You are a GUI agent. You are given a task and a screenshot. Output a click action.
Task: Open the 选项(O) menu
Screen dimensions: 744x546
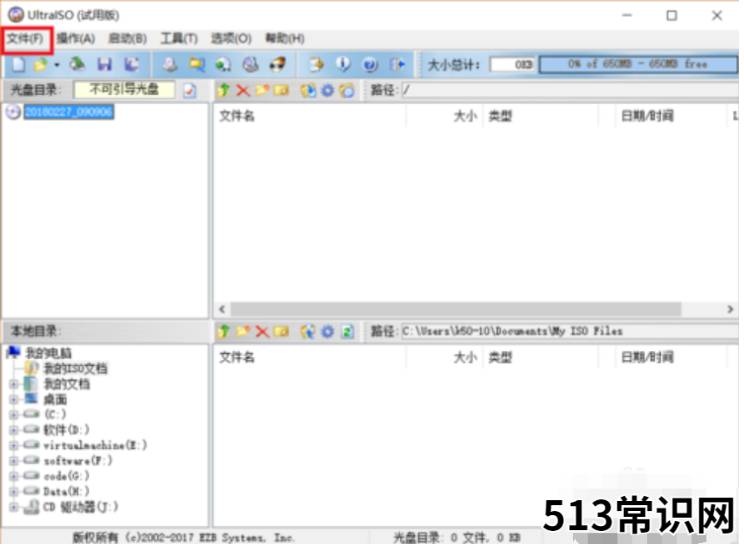[x=231, y=38]
